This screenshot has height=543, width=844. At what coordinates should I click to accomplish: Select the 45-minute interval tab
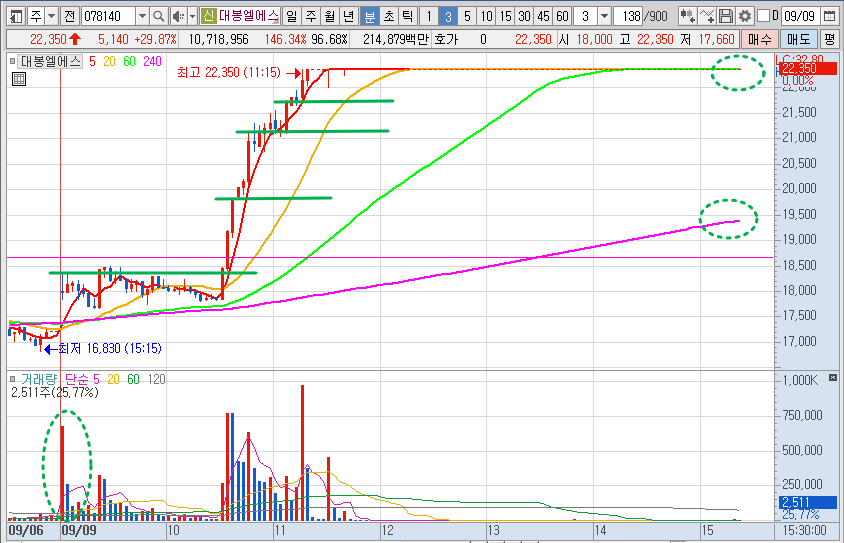tap(544, 17)
